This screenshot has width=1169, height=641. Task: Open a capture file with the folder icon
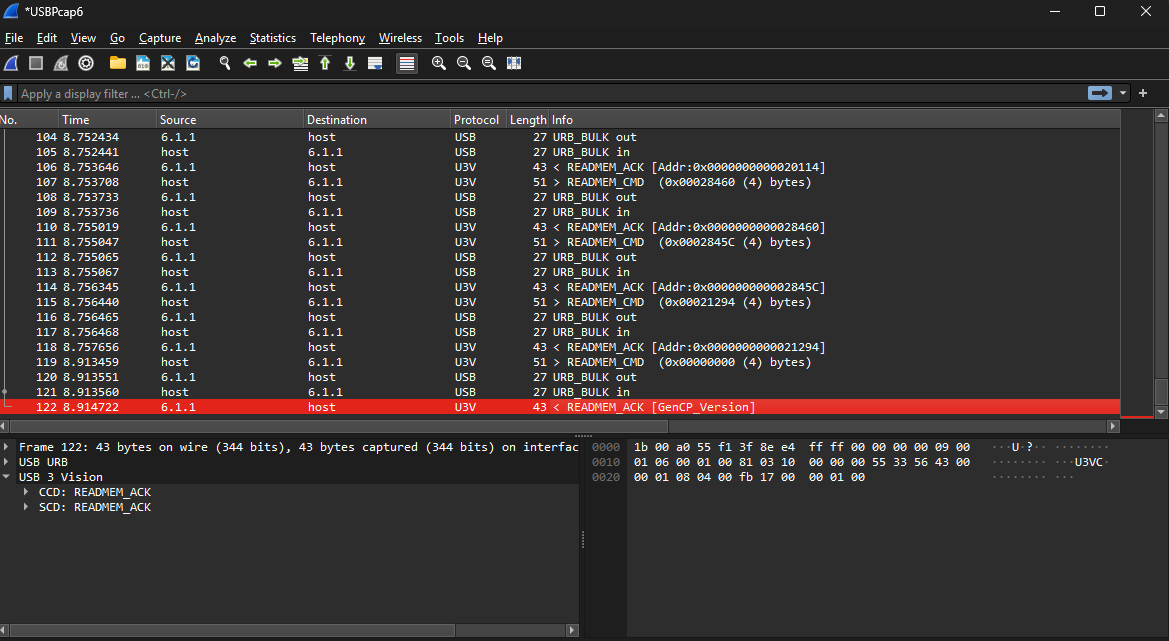118,63
